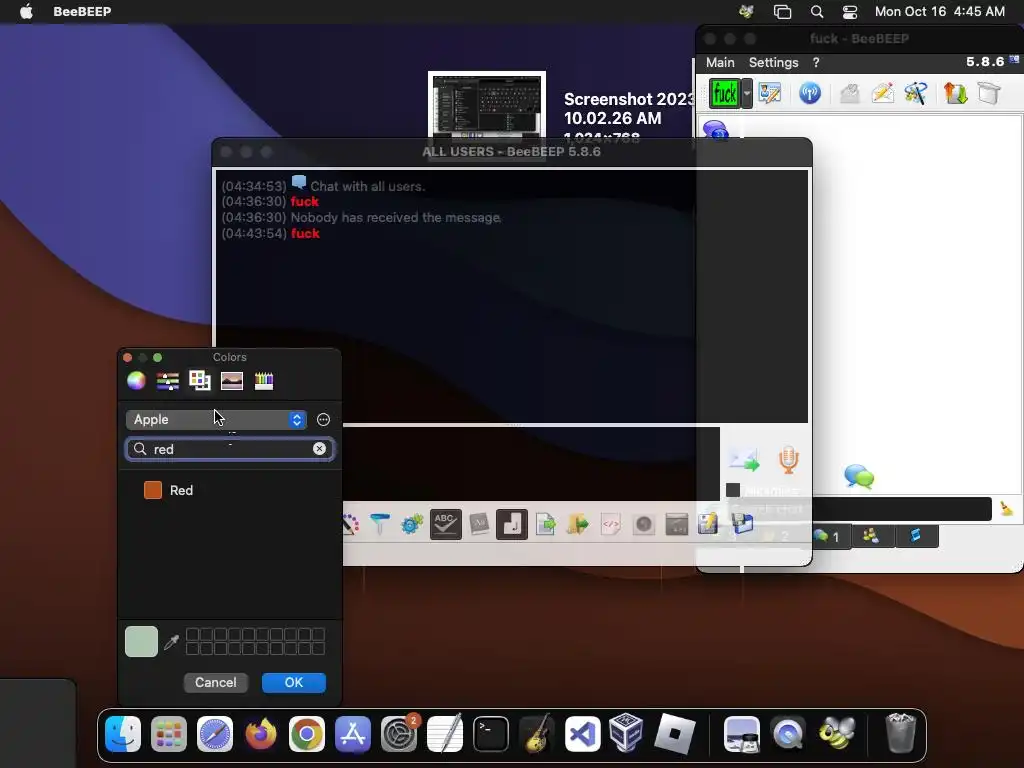Screen dimensions: 1024x768
Task: Click the white box icon in main toolbar
Action: 989,93
